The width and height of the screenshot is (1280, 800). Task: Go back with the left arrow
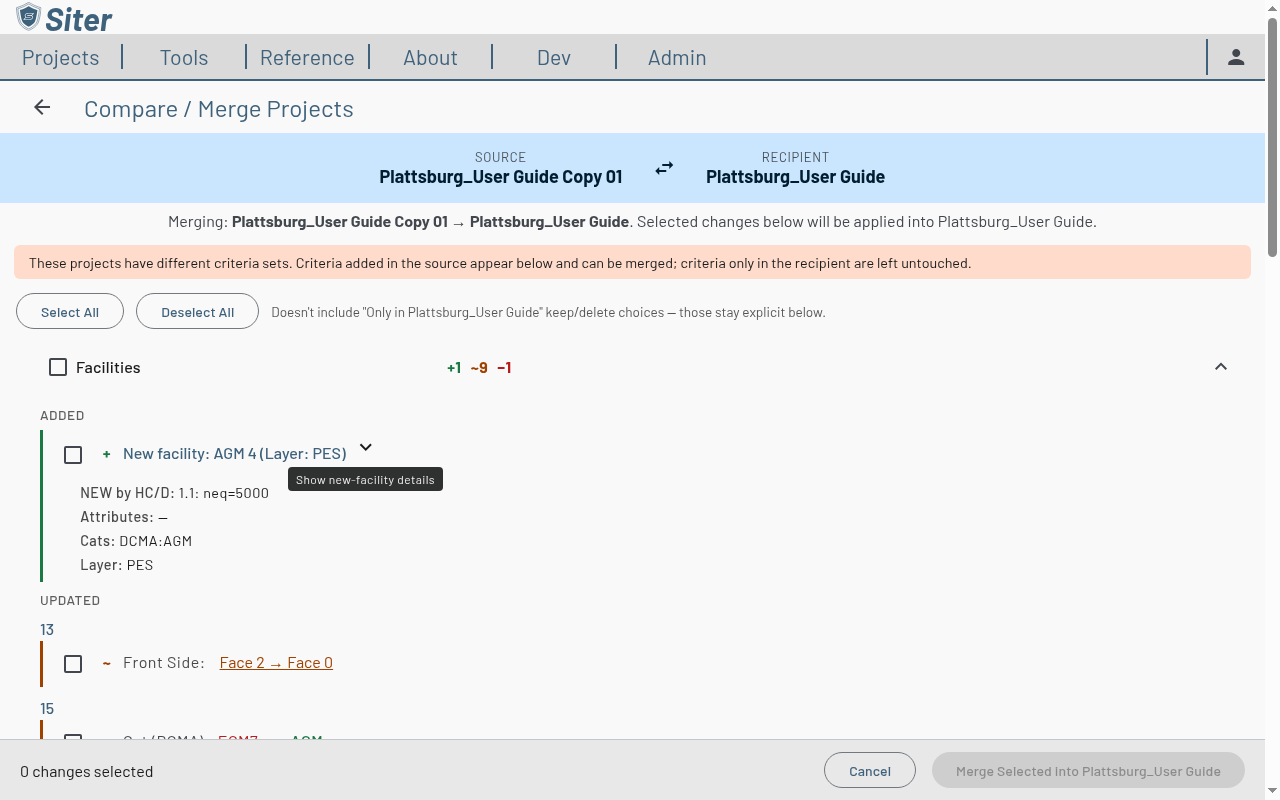pos(42,107)
